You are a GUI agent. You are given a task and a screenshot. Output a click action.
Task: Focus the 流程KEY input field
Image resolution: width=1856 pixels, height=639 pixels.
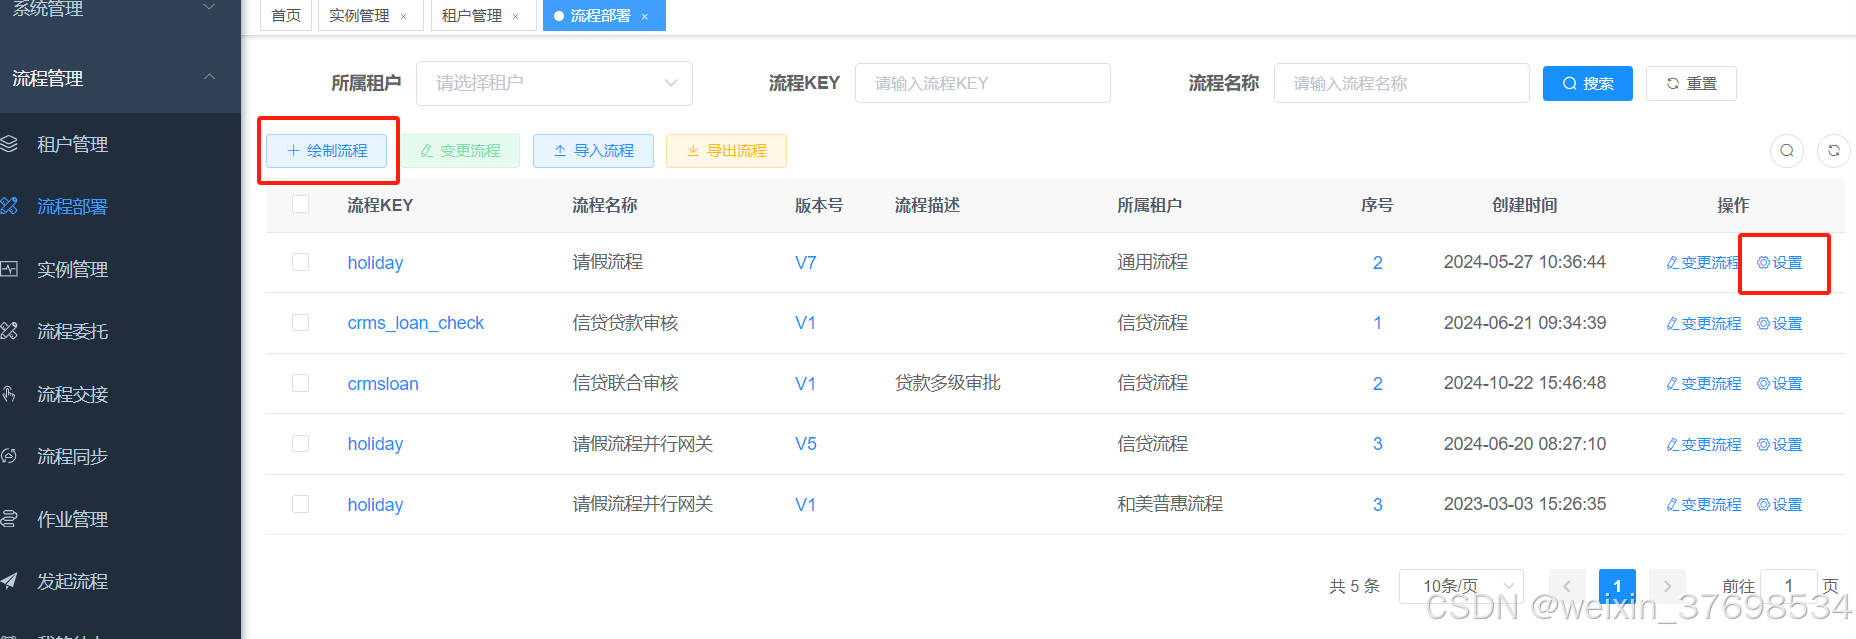click(983, 83)
